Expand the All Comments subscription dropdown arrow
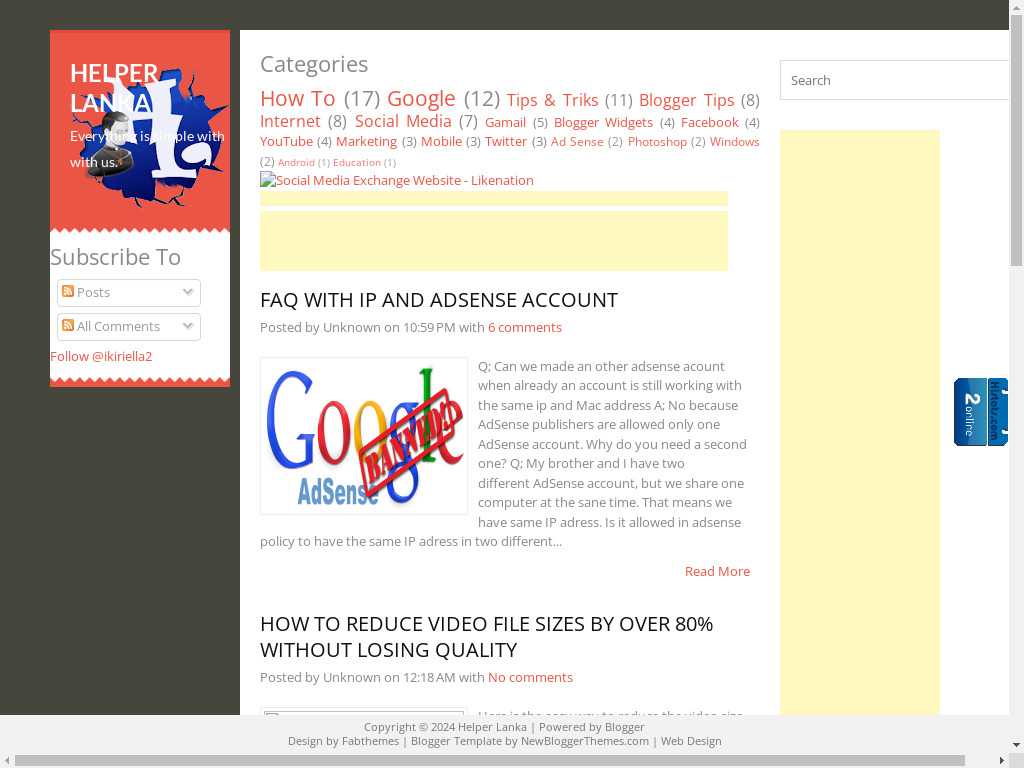 [188, 326]
